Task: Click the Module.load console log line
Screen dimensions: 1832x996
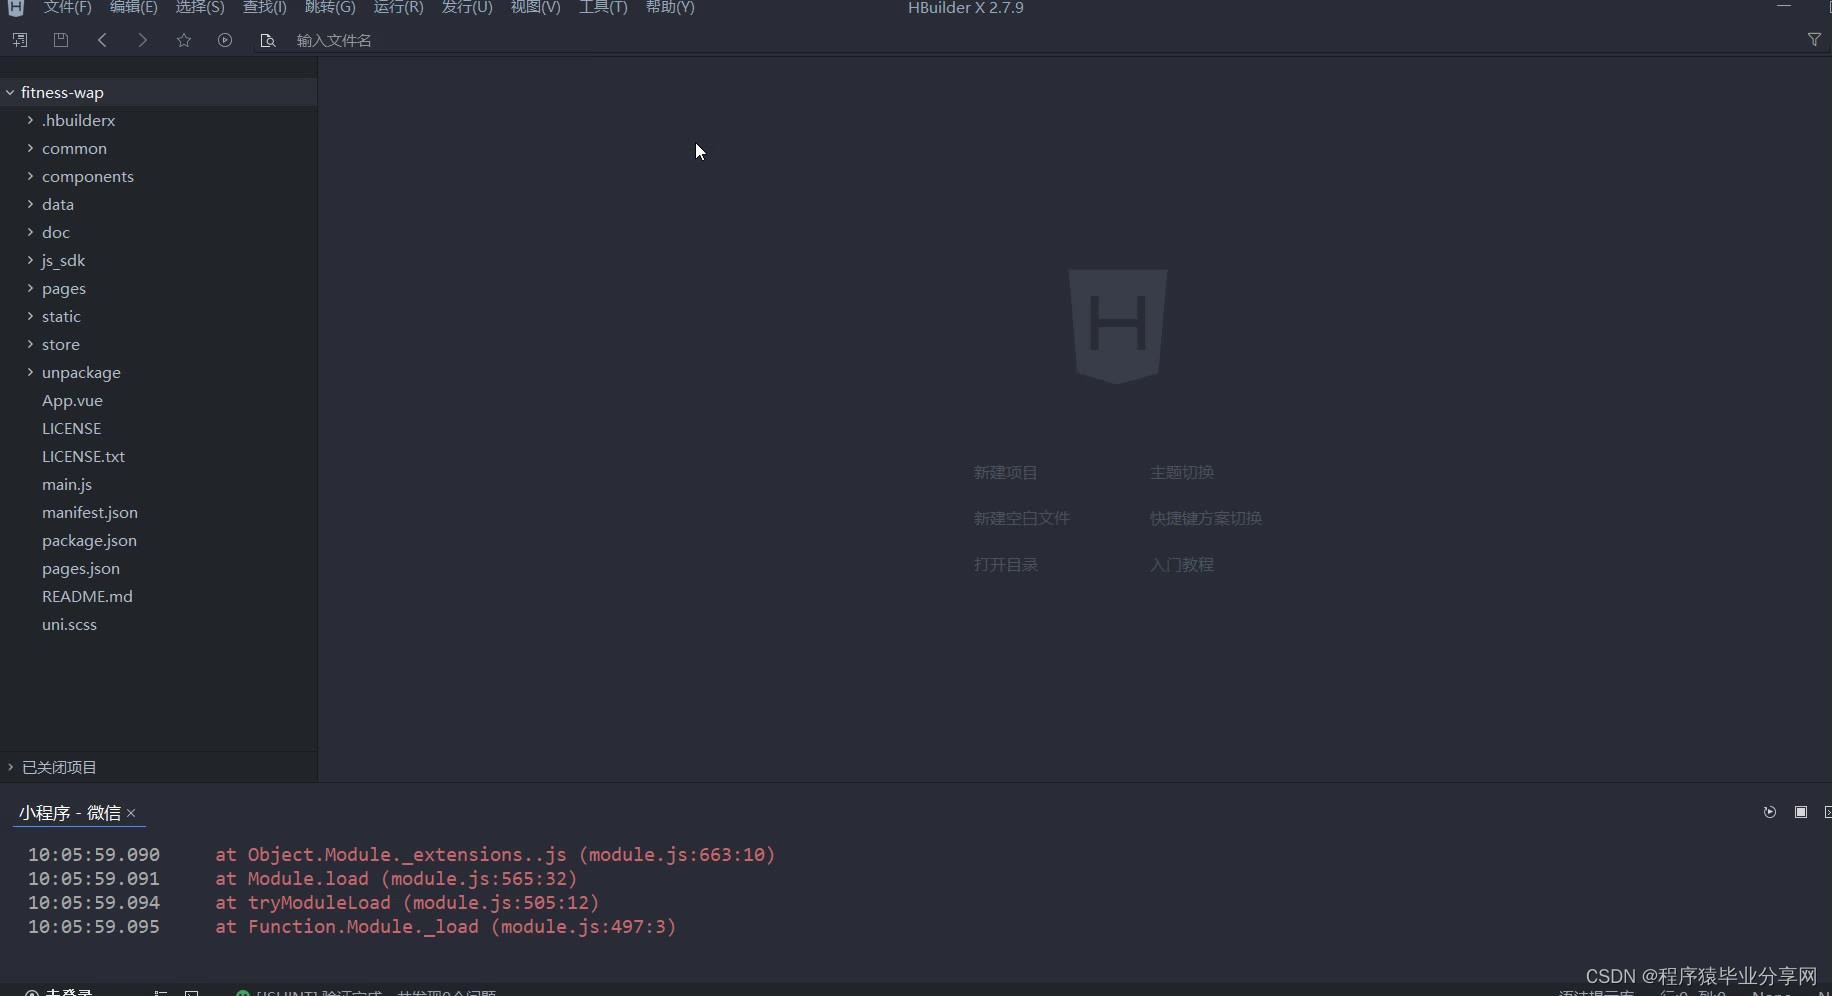Action: pos(396,878)
